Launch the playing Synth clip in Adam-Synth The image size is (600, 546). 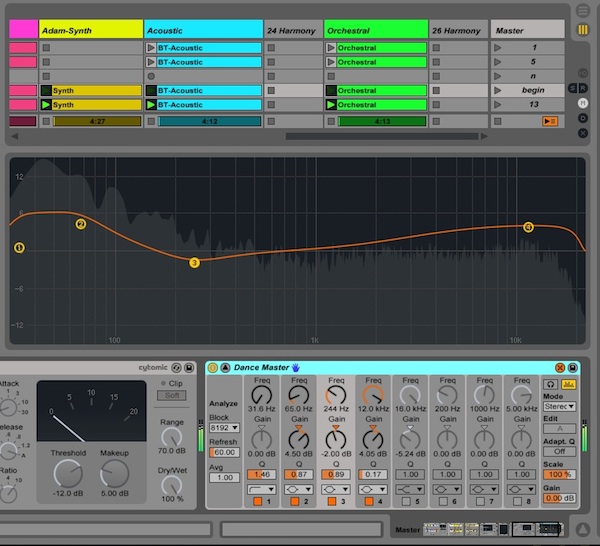(46, 105)
